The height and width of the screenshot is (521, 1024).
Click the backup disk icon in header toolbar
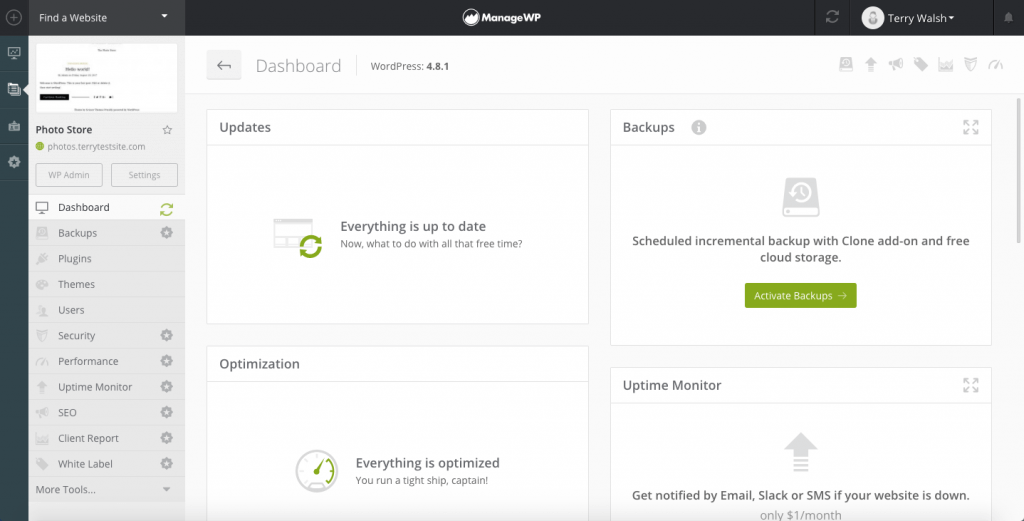pos(846,64)
